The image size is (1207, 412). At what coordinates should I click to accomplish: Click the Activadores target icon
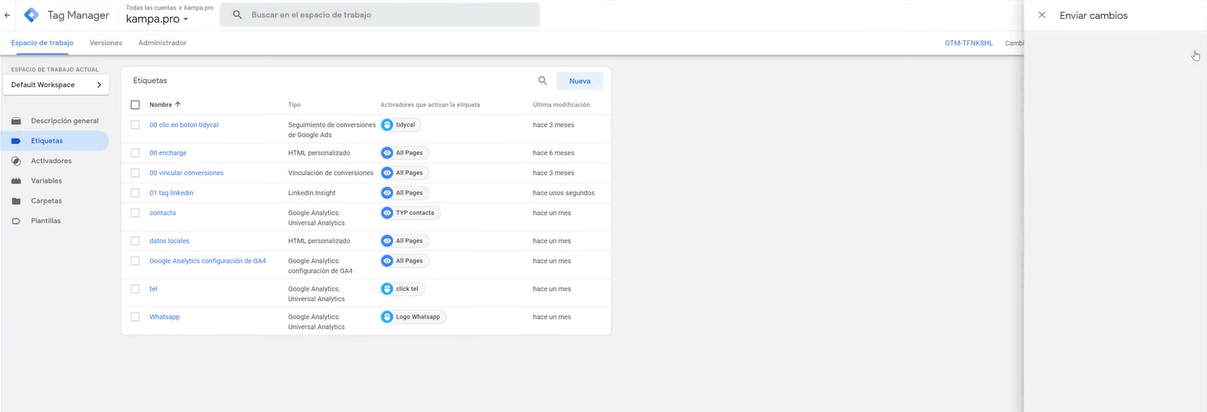tap(16, 161)
